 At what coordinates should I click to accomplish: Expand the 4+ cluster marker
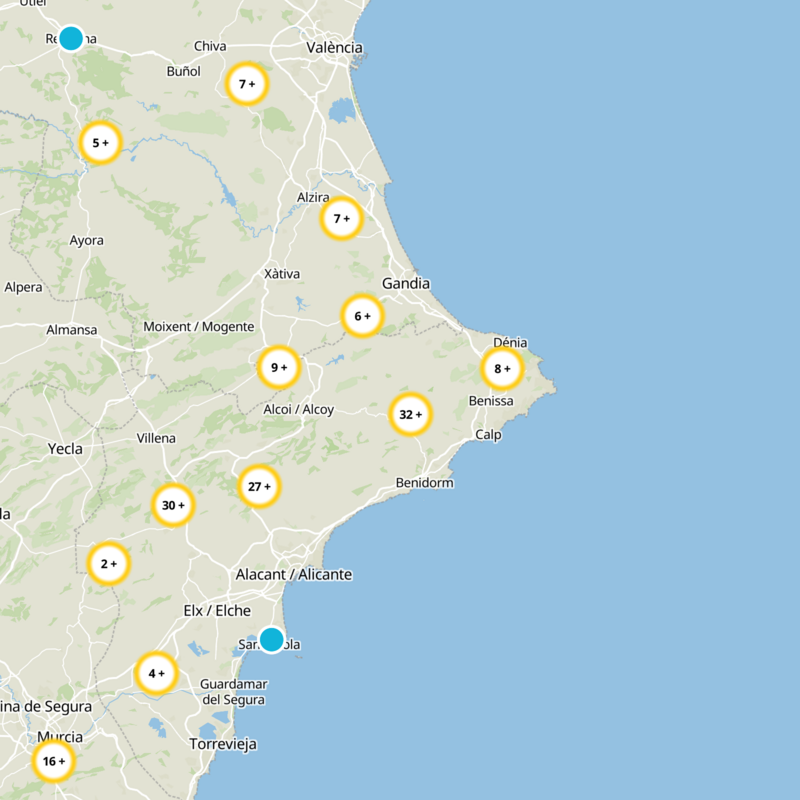pos(157,673)
